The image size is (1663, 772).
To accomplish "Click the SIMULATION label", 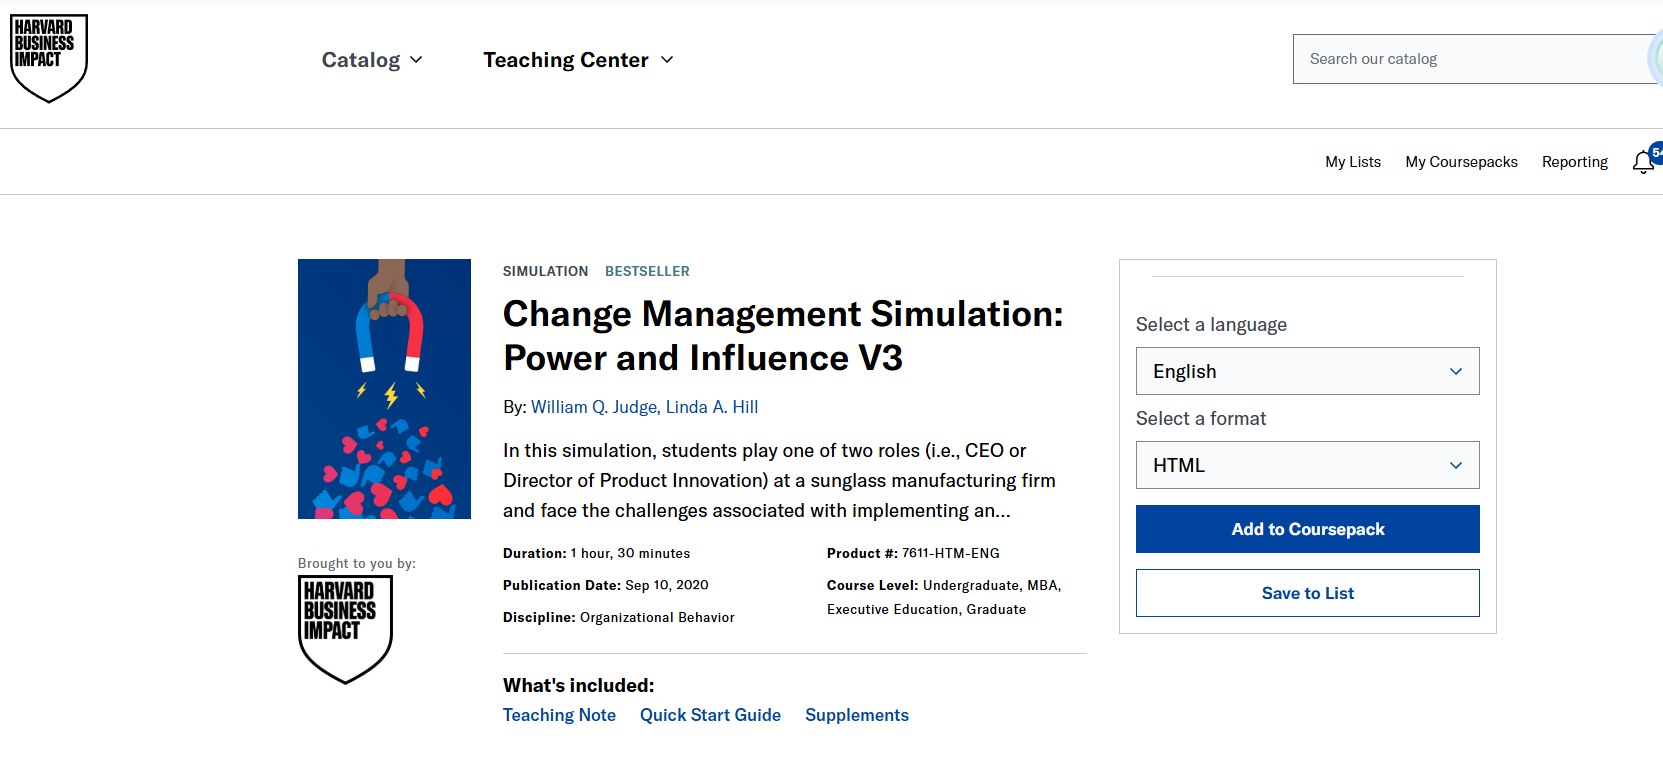I will 545,271.
